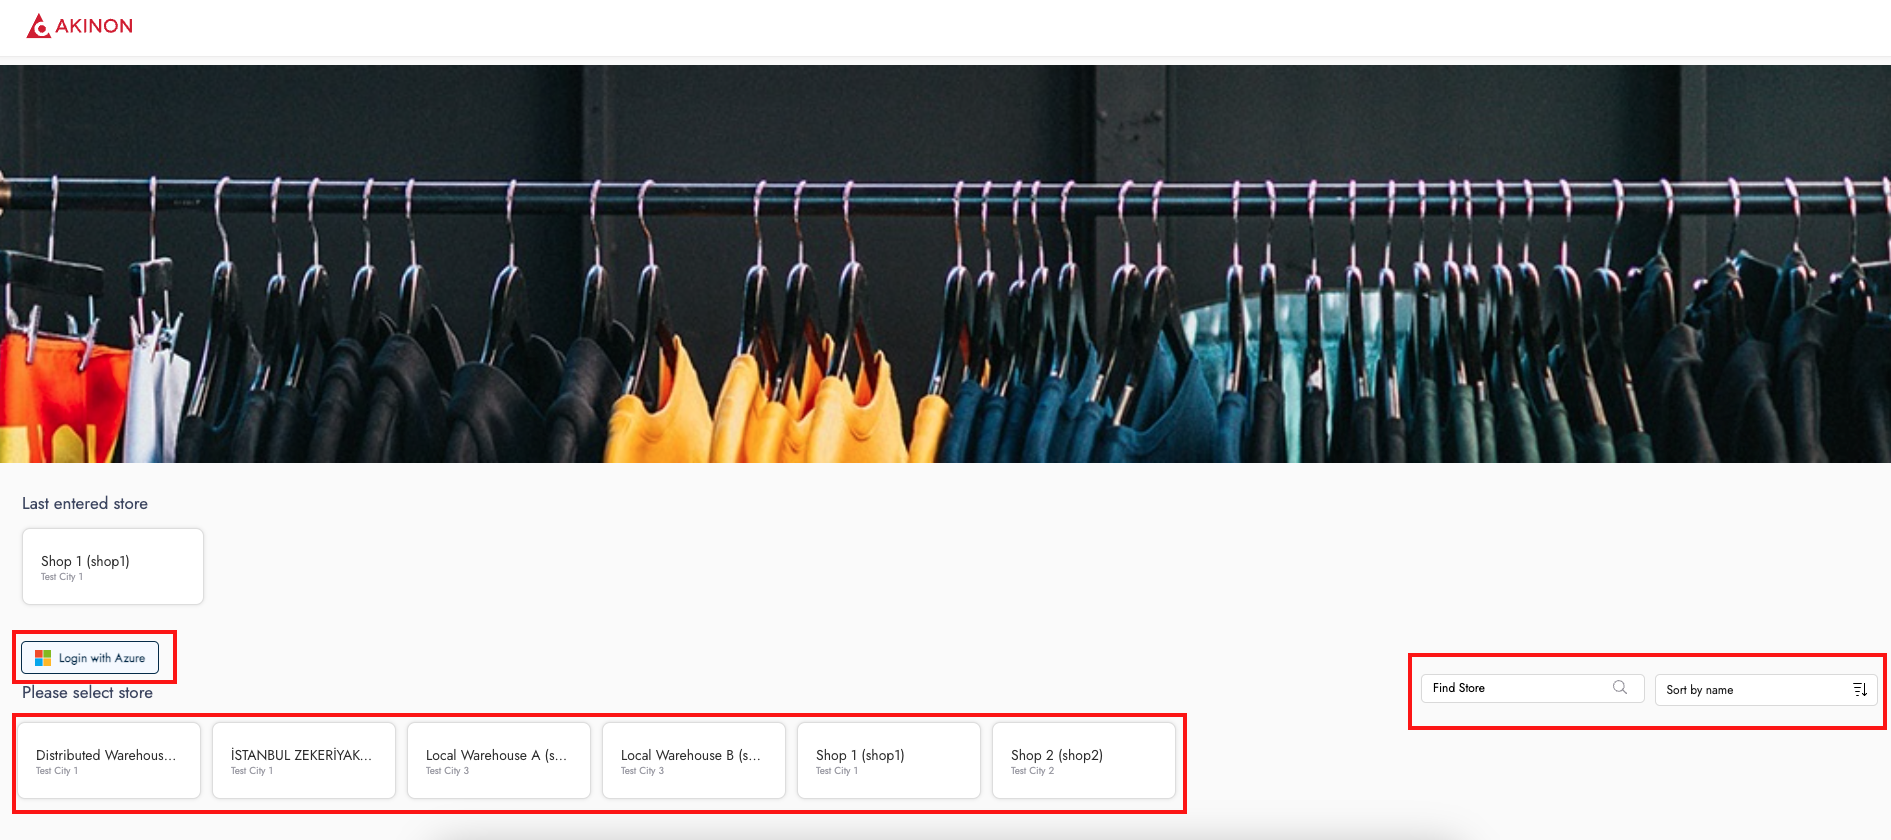Open last entered store Shop 1 card
The height and width of the screenshot is (840, 1891).
pyautogui.click(x=113, y=566)
